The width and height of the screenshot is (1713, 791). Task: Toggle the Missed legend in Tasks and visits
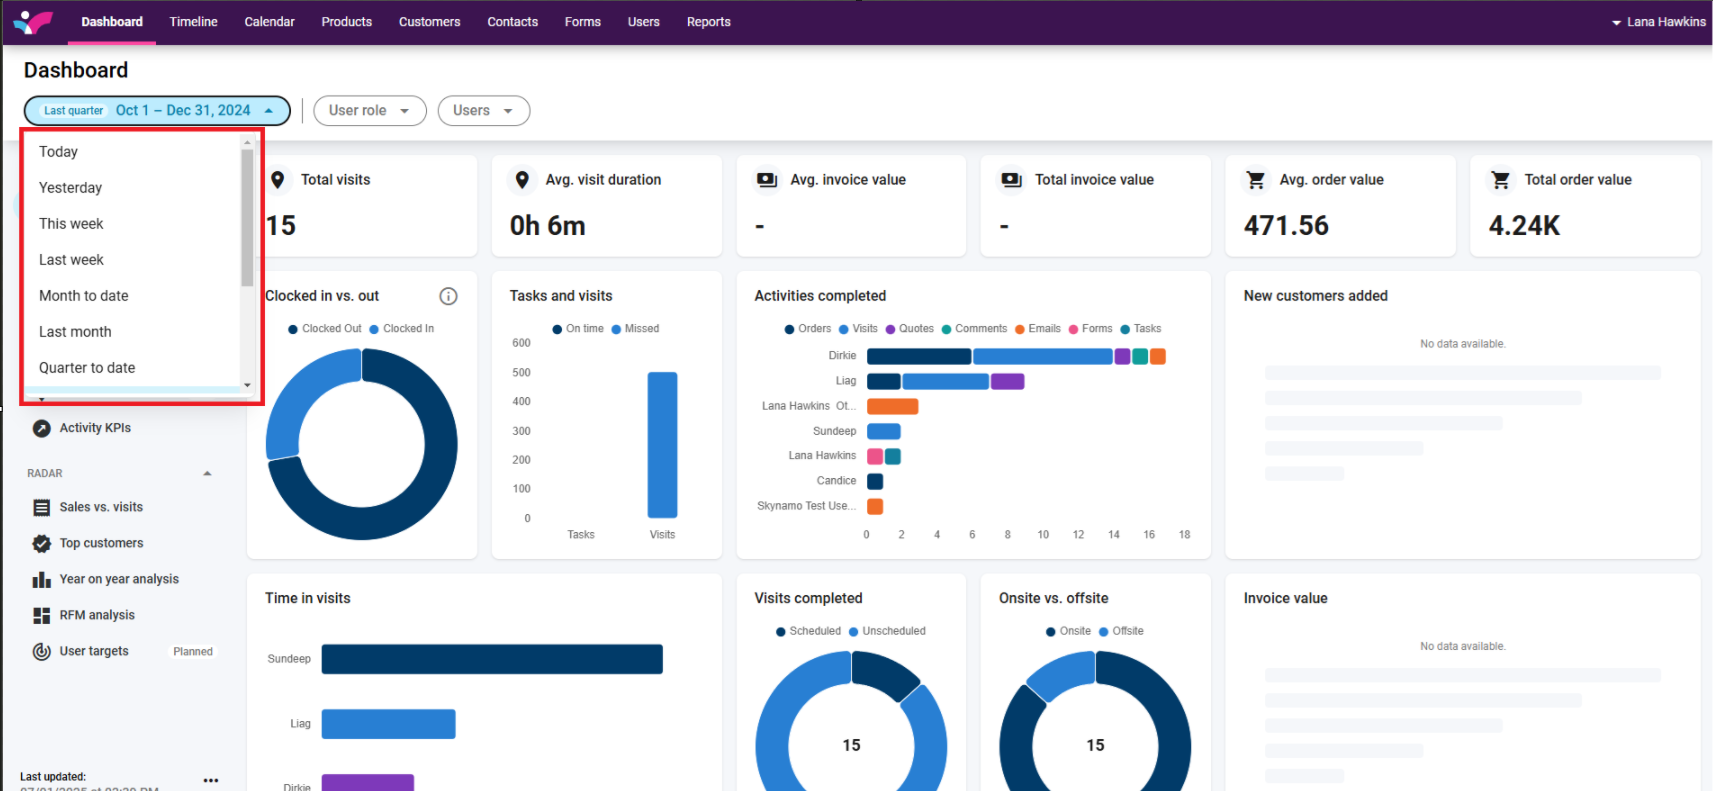635,329
